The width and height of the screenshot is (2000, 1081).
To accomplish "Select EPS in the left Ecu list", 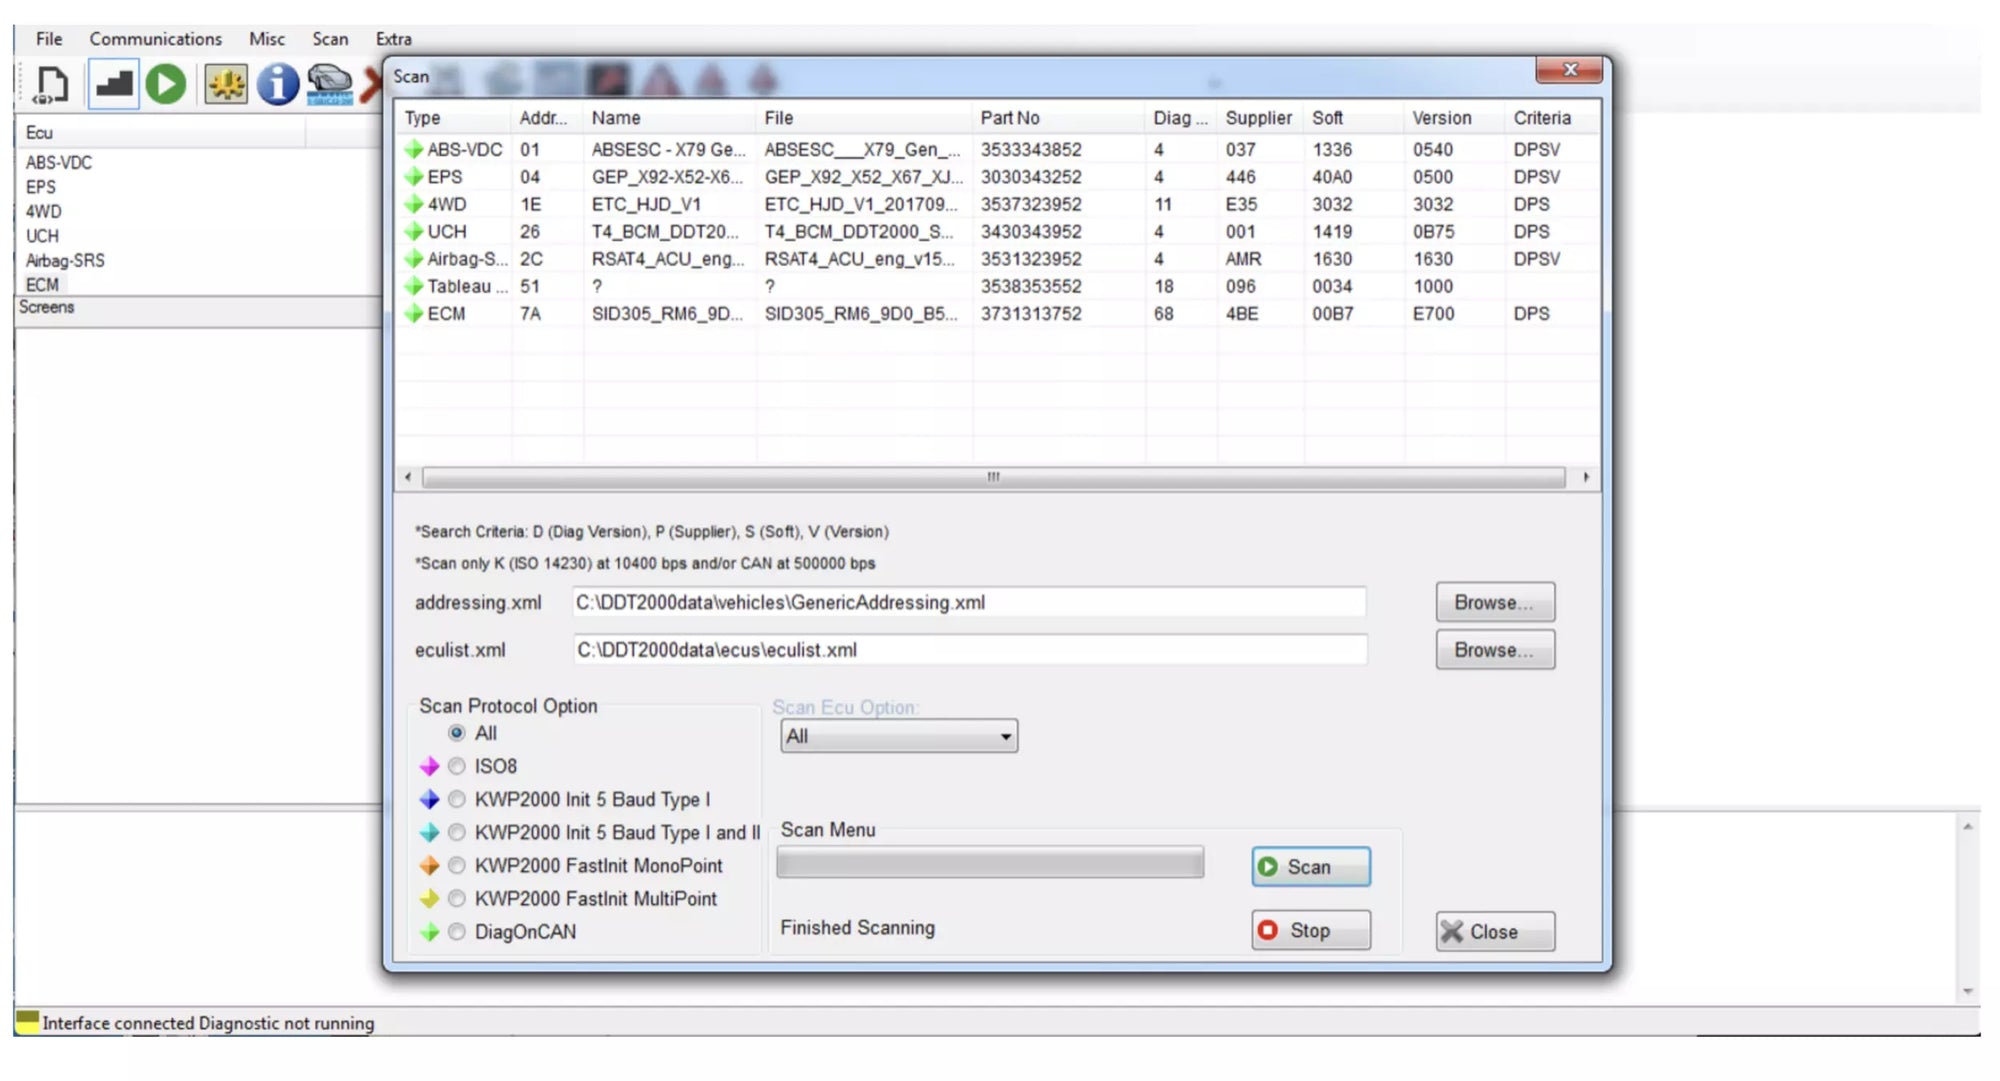I will tap(41, 187).
